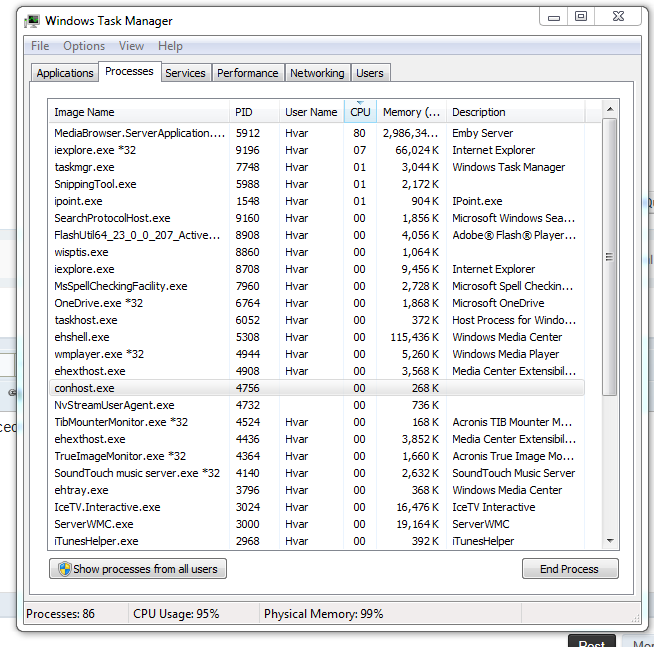
Task: Select ehexthost.exe with PID 4908
Action: (x=317, y=371)
